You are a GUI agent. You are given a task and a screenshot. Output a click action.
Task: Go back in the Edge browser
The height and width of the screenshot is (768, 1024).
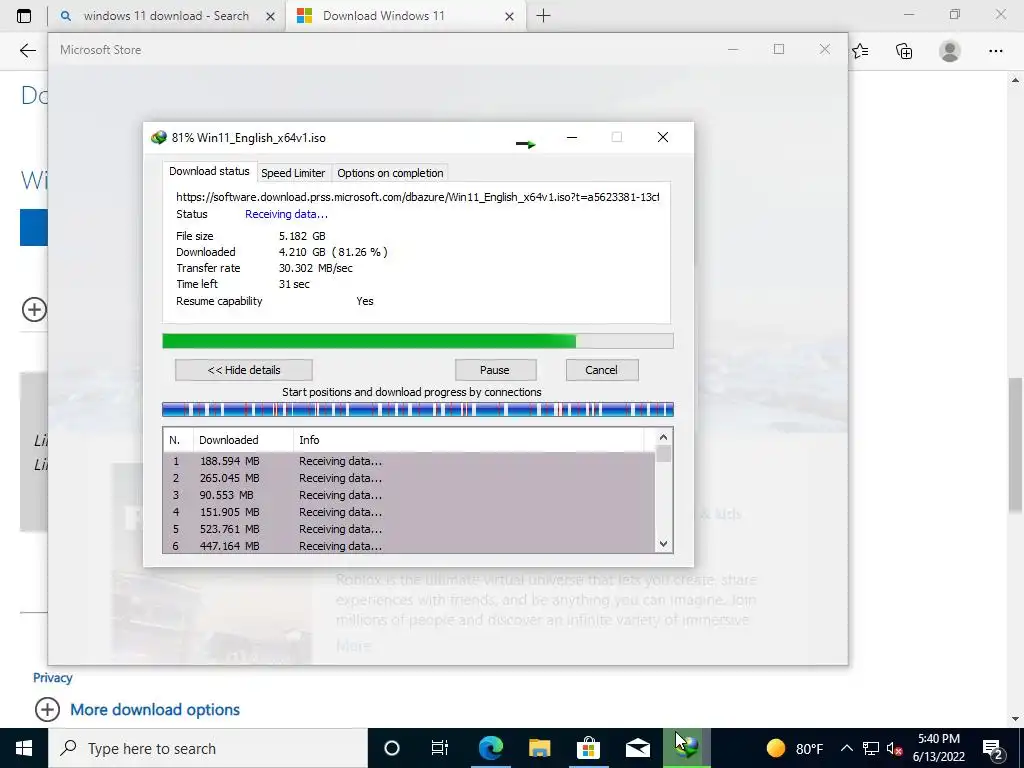pos(27,51)
